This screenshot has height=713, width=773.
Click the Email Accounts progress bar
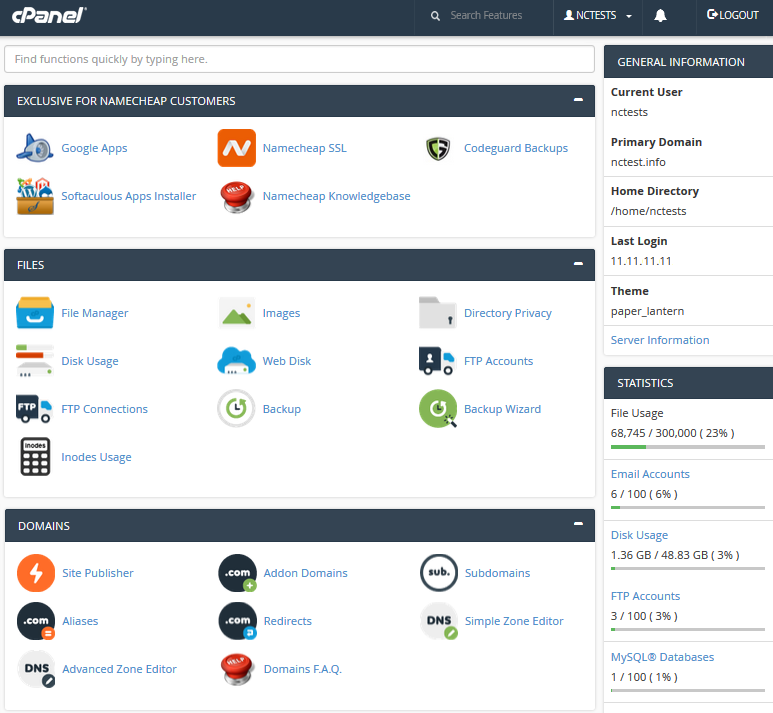[x=688, y=507]
